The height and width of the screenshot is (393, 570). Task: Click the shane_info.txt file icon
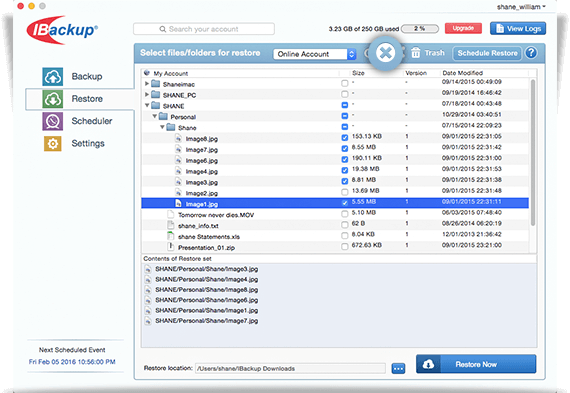170,225
